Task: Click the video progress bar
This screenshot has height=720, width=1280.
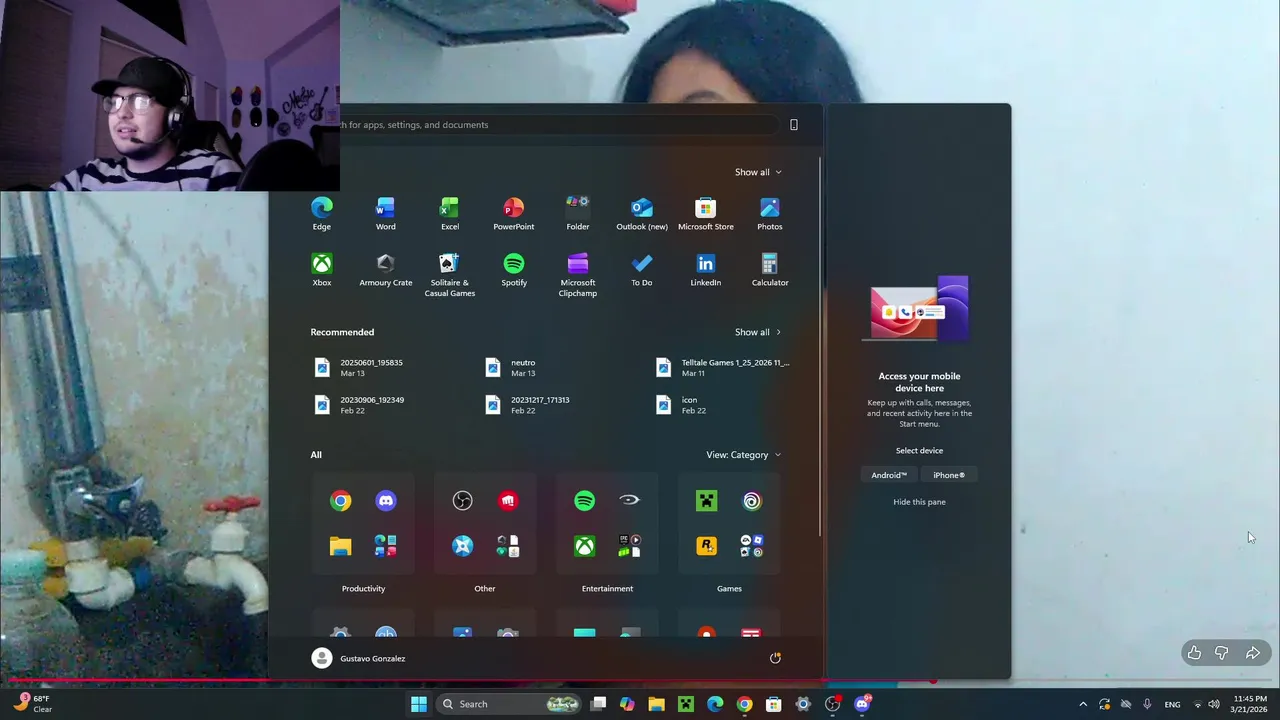Action: pos(640,683)
